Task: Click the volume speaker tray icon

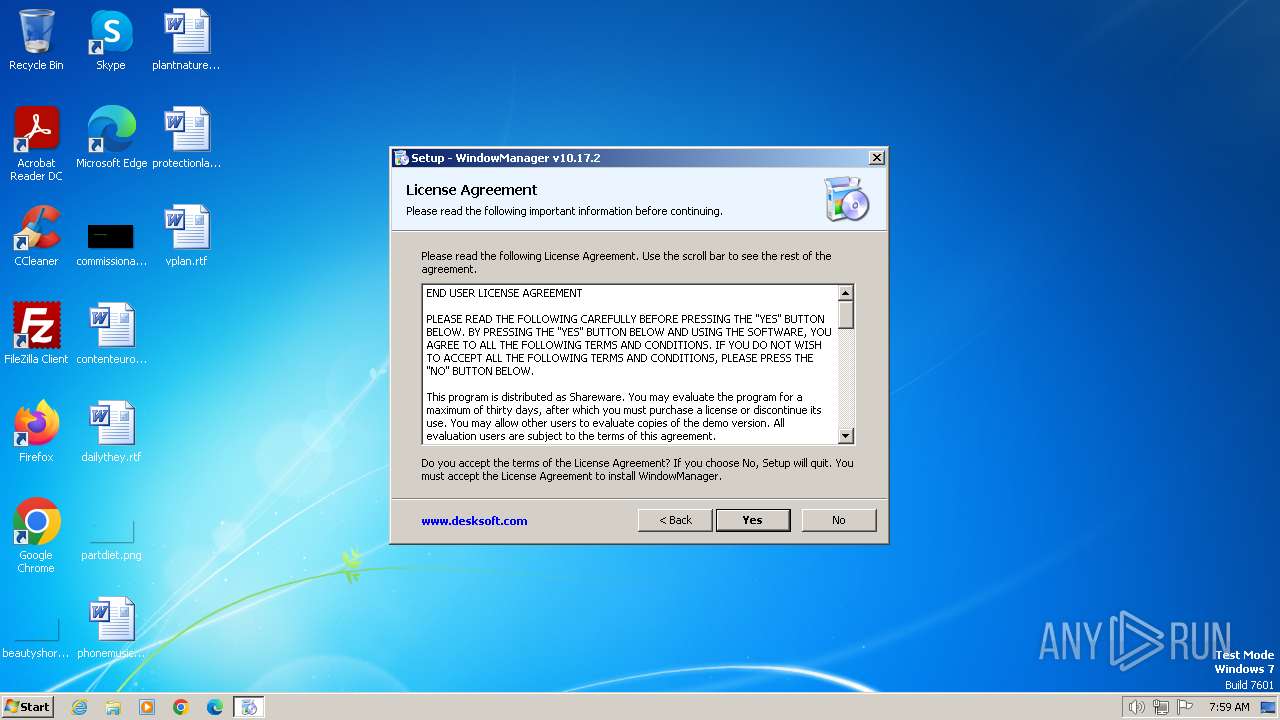Action: point(1136,707)
